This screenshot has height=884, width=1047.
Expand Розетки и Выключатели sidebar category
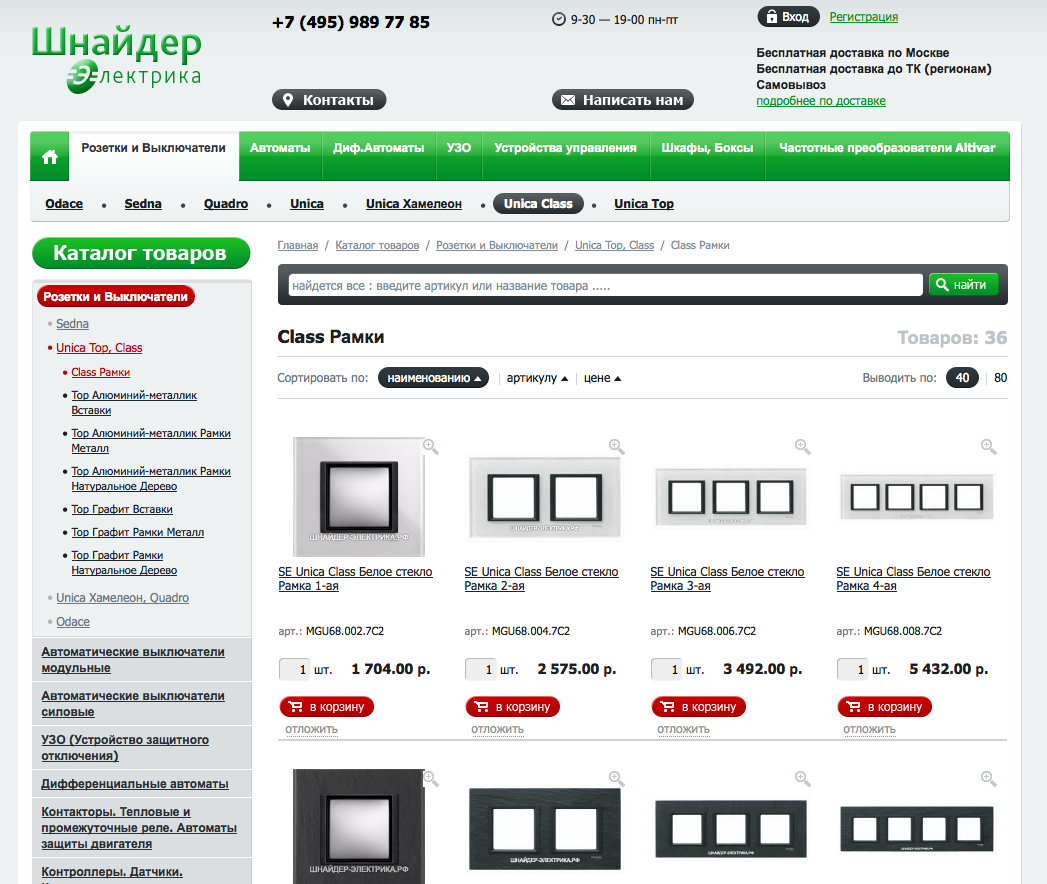pos(116,296)
